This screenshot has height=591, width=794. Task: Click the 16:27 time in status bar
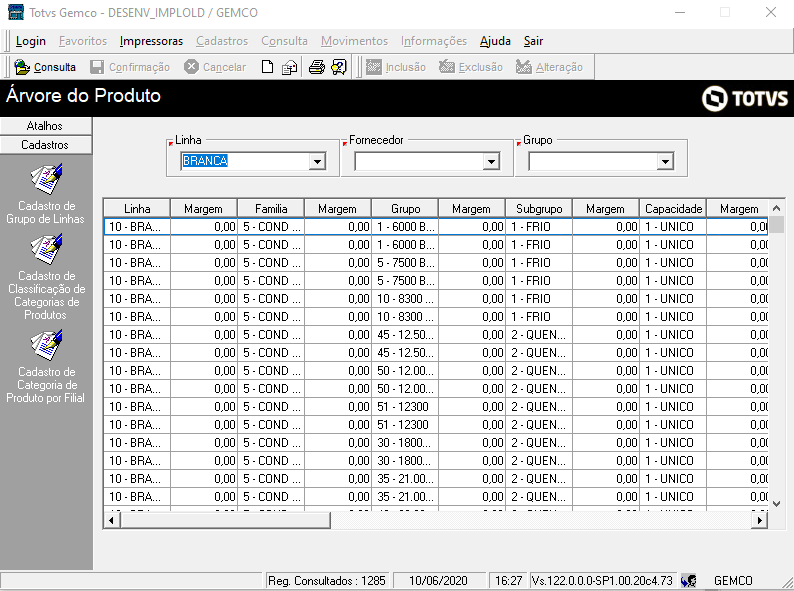[508, 580]
